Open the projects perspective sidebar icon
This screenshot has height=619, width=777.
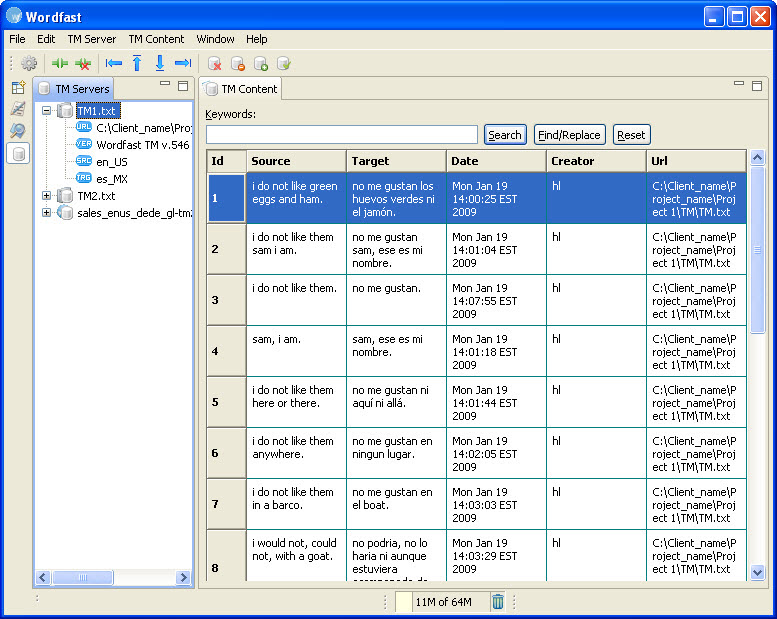click(x=18, y=88)
